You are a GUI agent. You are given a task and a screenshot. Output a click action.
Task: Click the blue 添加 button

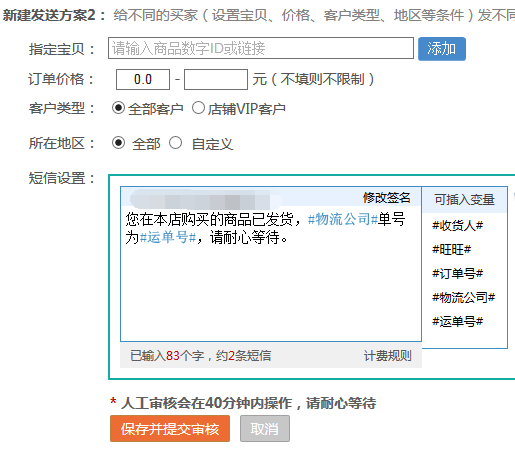click(x=442, y=49)
